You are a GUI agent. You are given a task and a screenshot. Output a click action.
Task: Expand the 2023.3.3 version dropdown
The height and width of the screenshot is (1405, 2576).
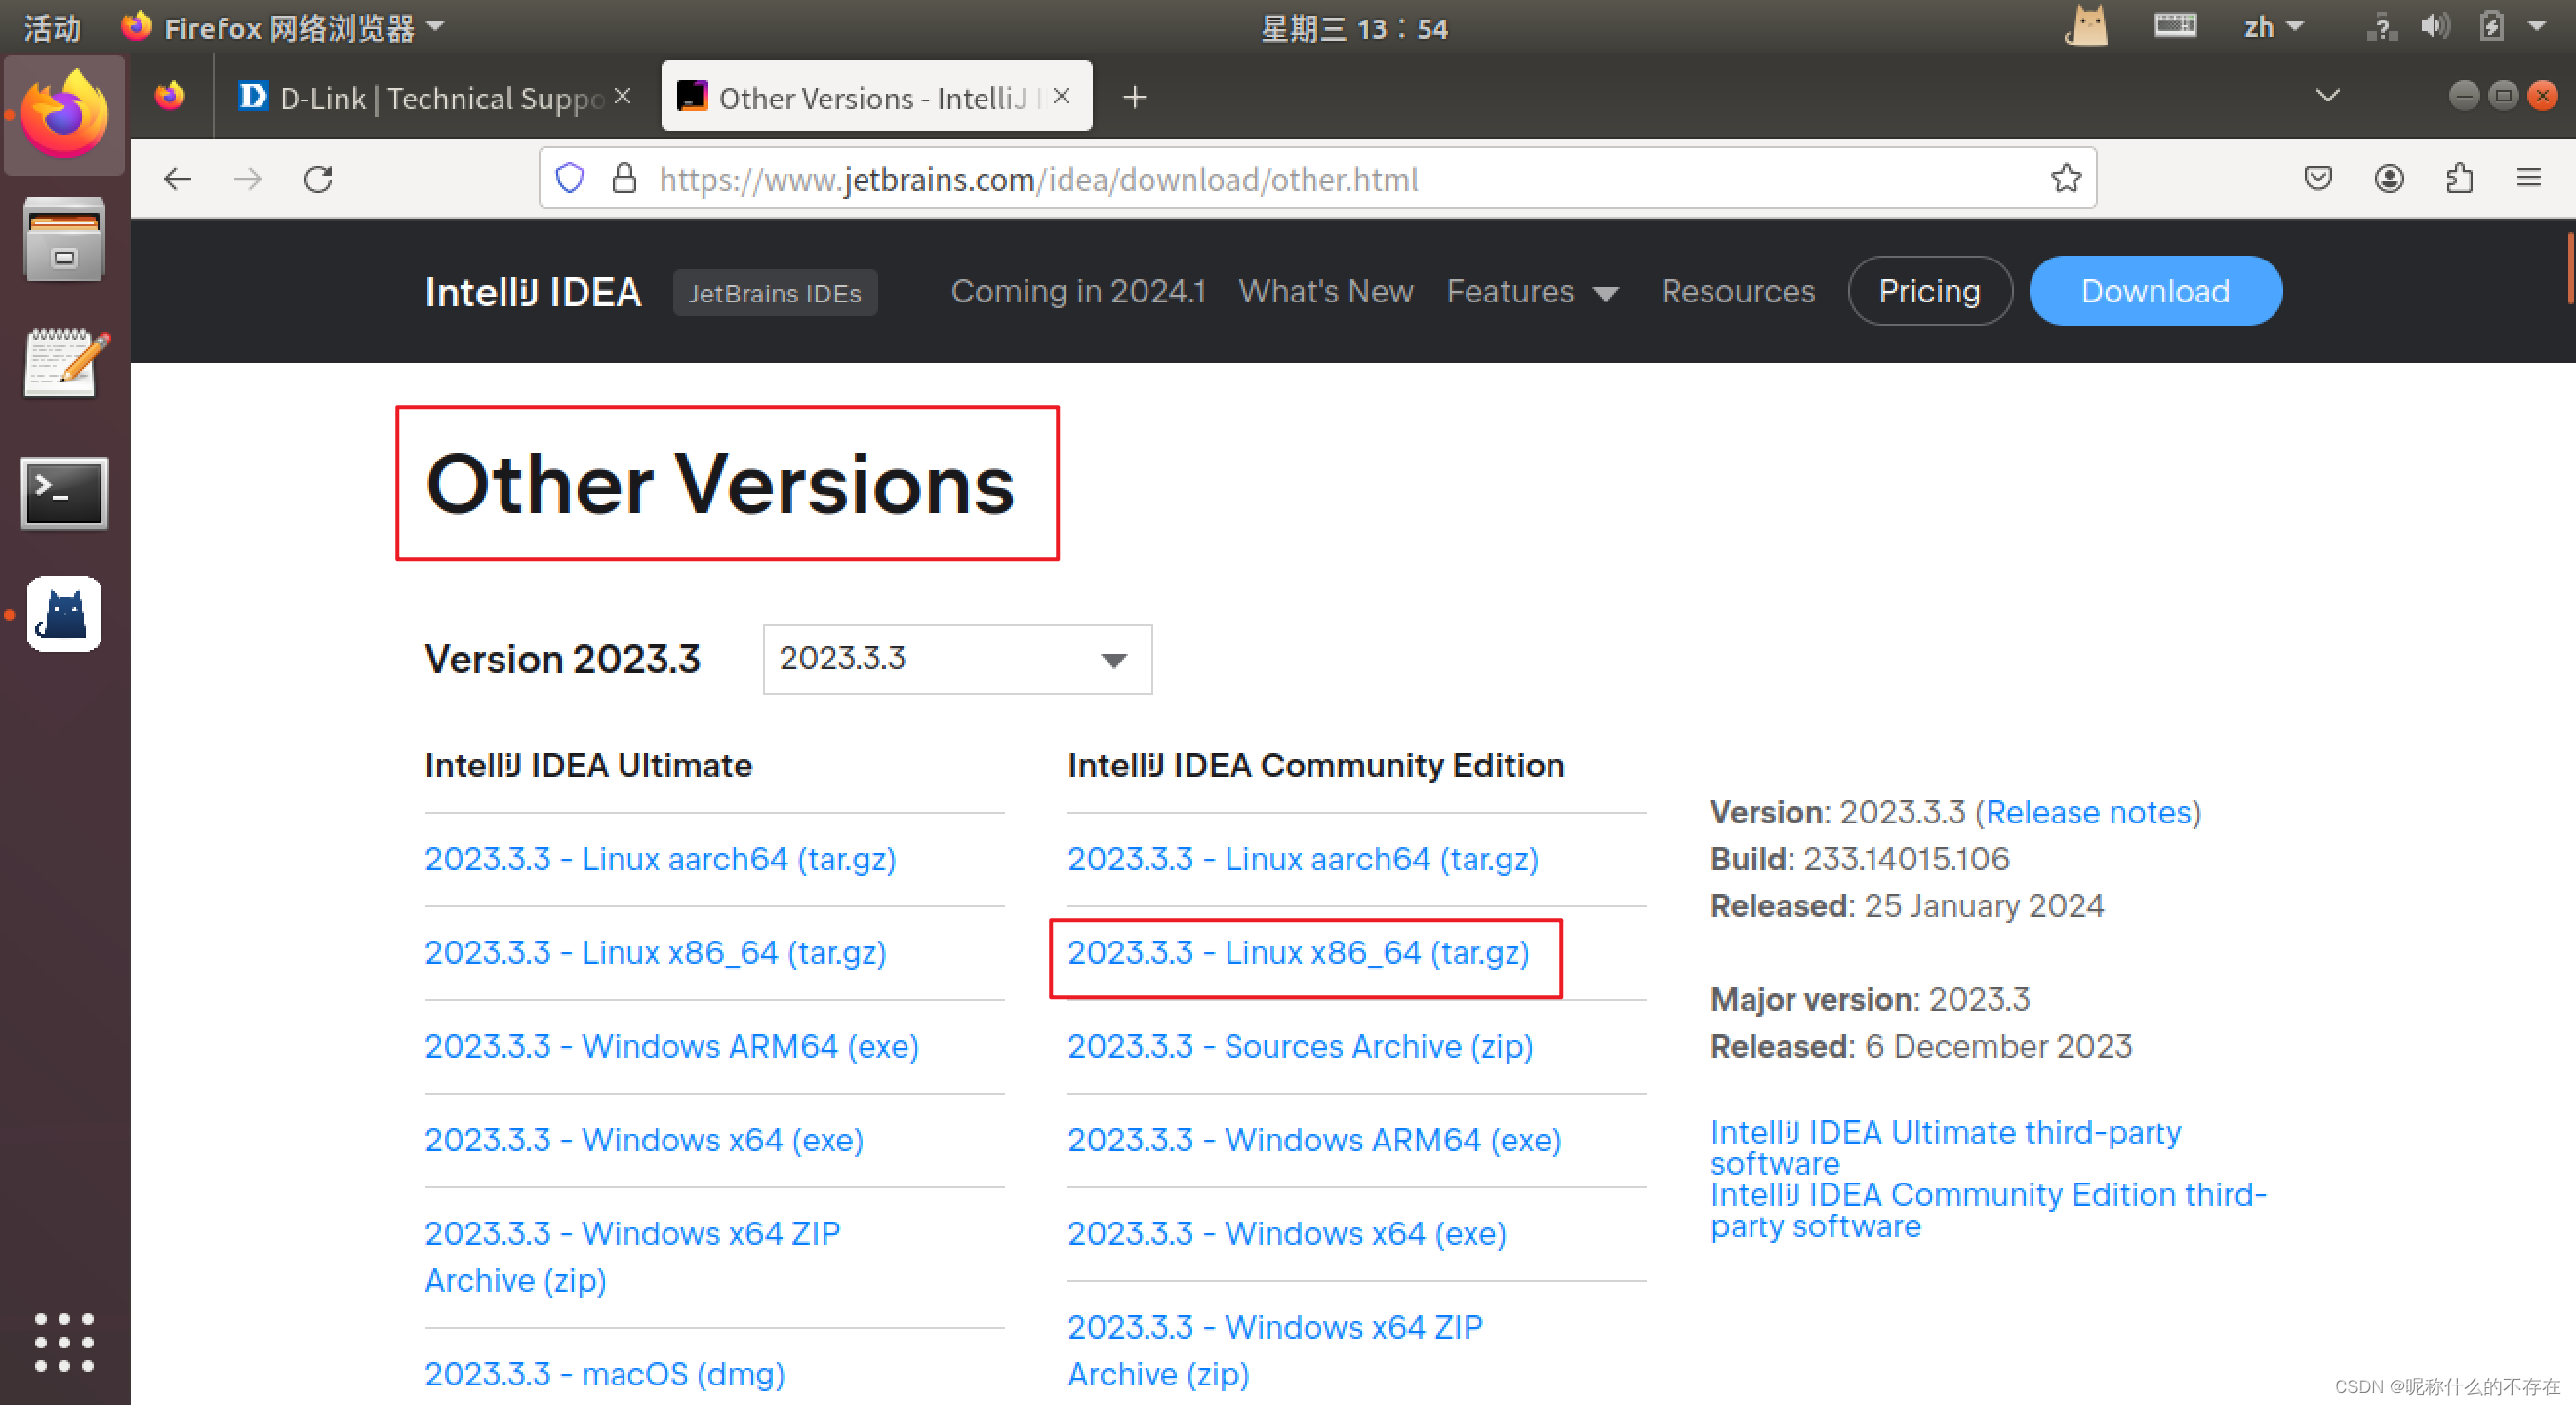(956, 659)
